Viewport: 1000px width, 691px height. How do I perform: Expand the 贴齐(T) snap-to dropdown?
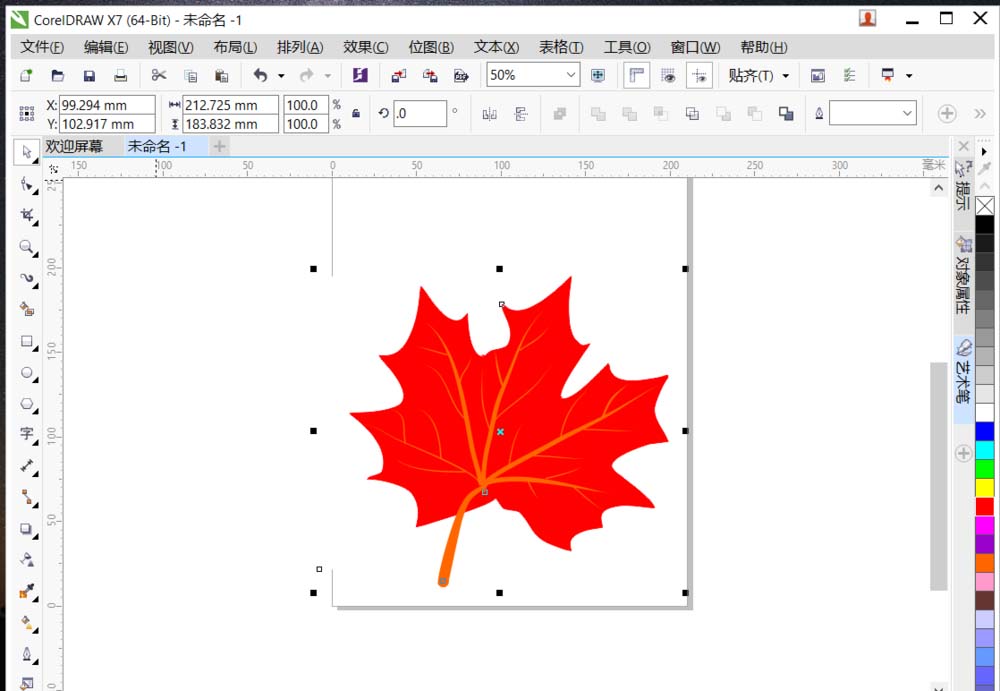[785, 75]
